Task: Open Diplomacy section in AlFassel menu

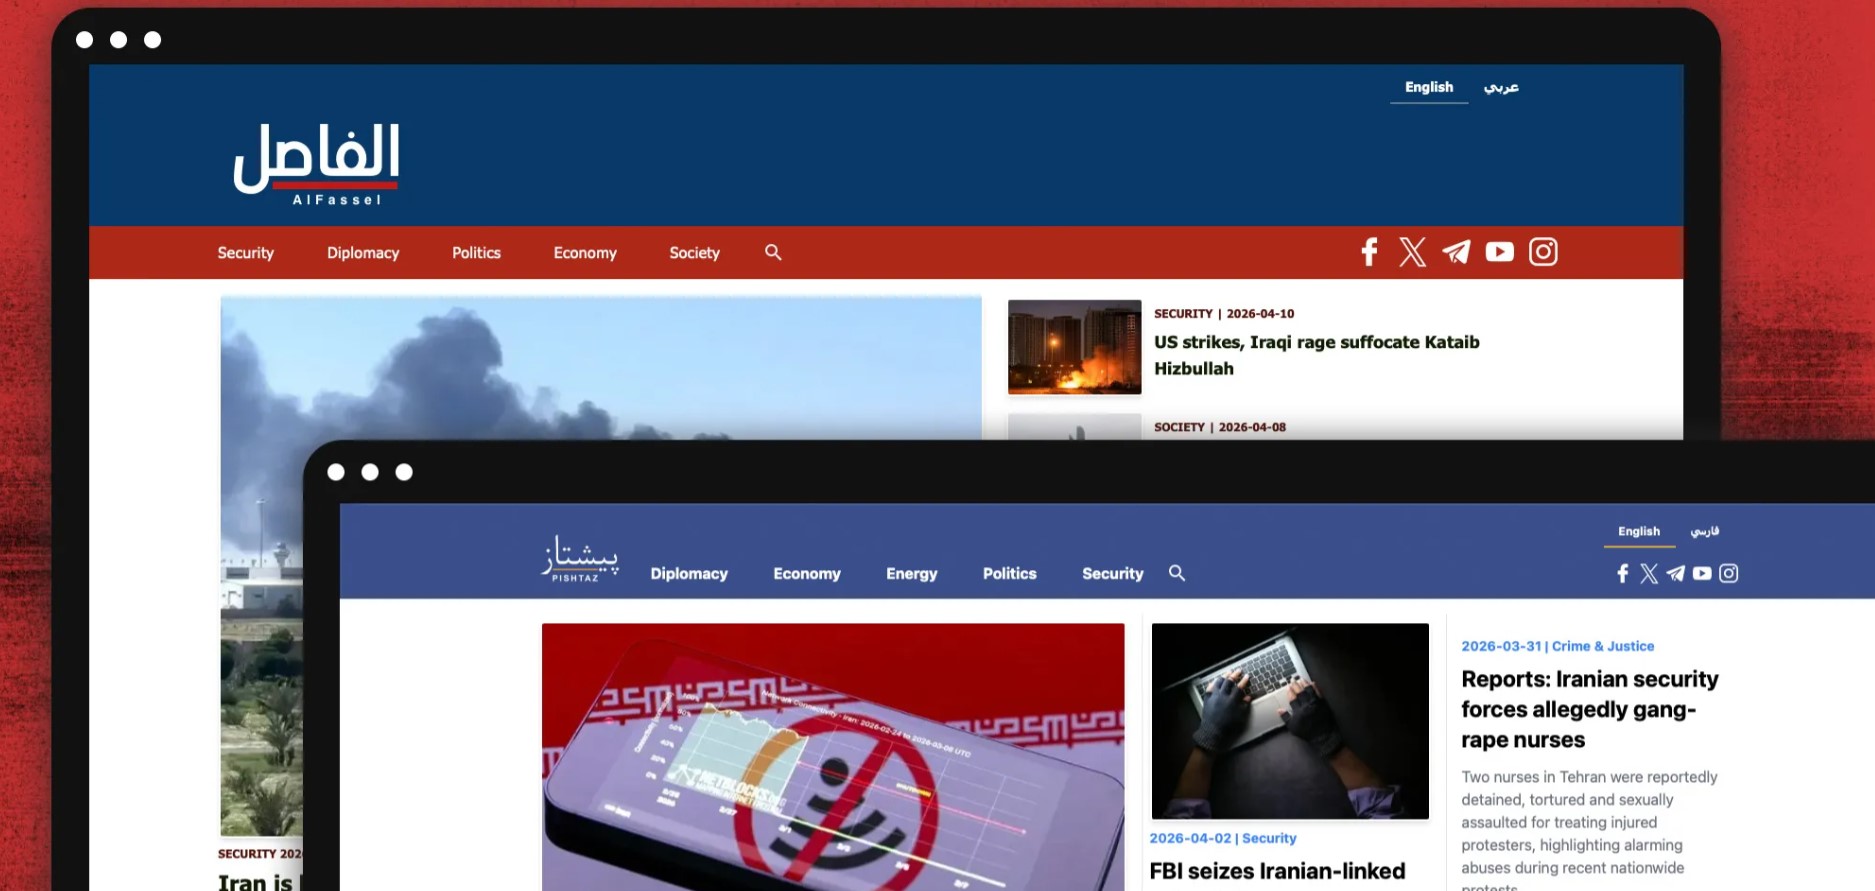Action: [x=363, y=253]
